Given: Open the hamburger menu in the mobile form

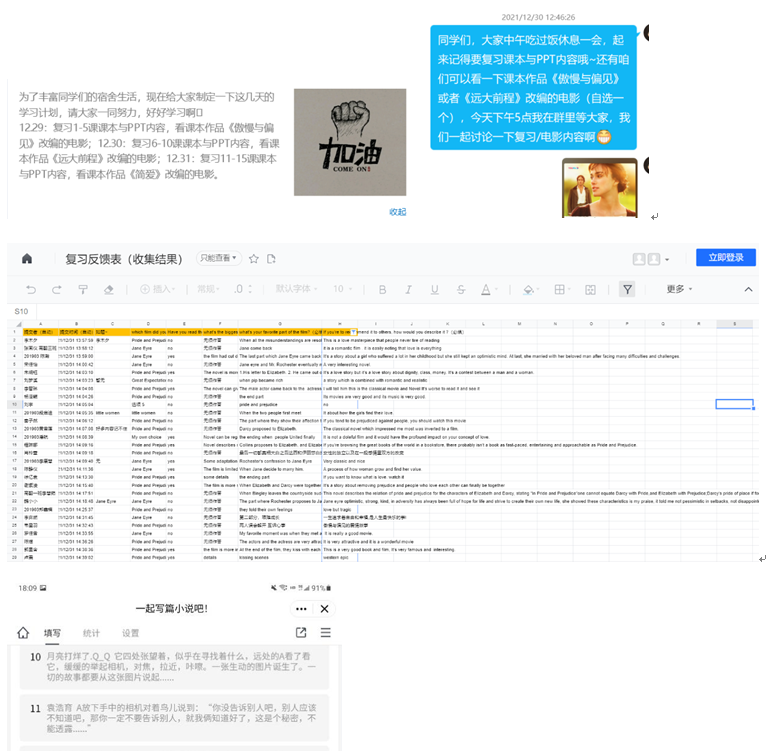Looking at the screenshot, I should click(325, 633).
